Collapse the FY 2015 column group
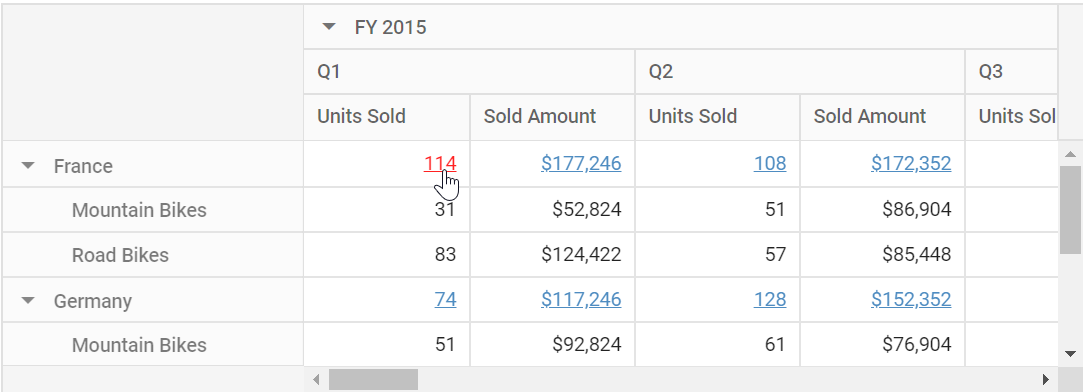This screenshot has width=1083, height=392. pos(329,27)
